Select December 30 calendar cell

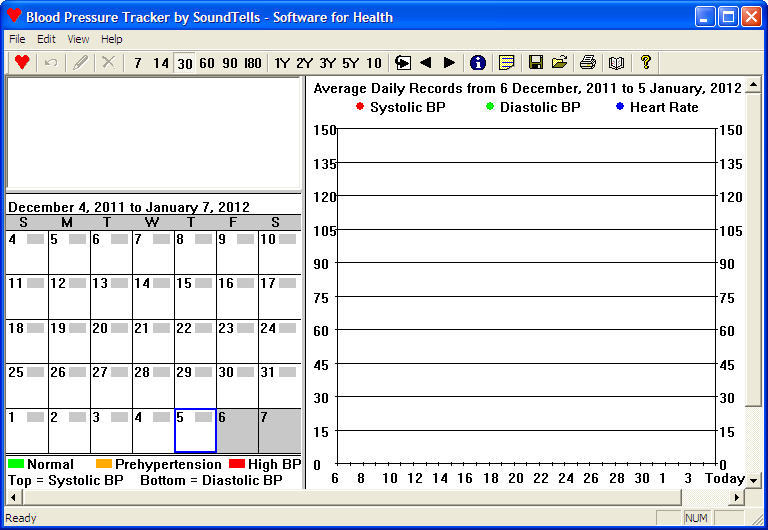coord(238,385)
